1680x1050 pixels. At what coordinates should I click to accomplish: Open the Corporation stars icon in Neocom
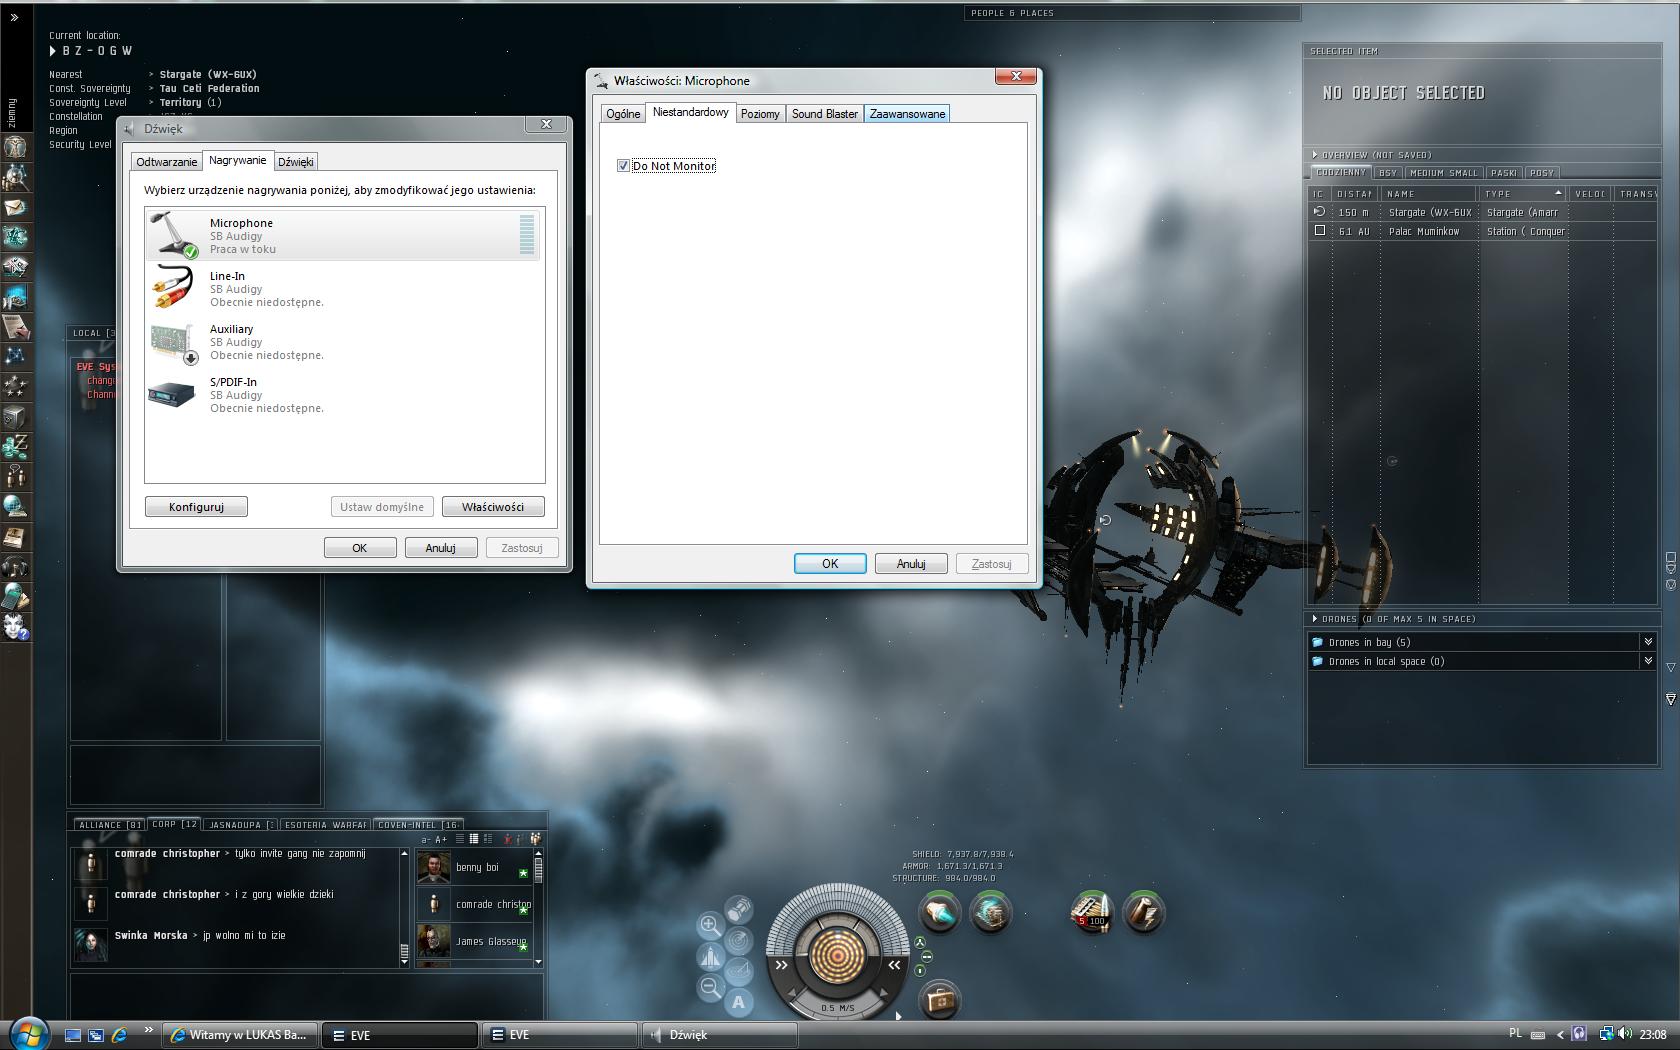(x=15, y=386)
